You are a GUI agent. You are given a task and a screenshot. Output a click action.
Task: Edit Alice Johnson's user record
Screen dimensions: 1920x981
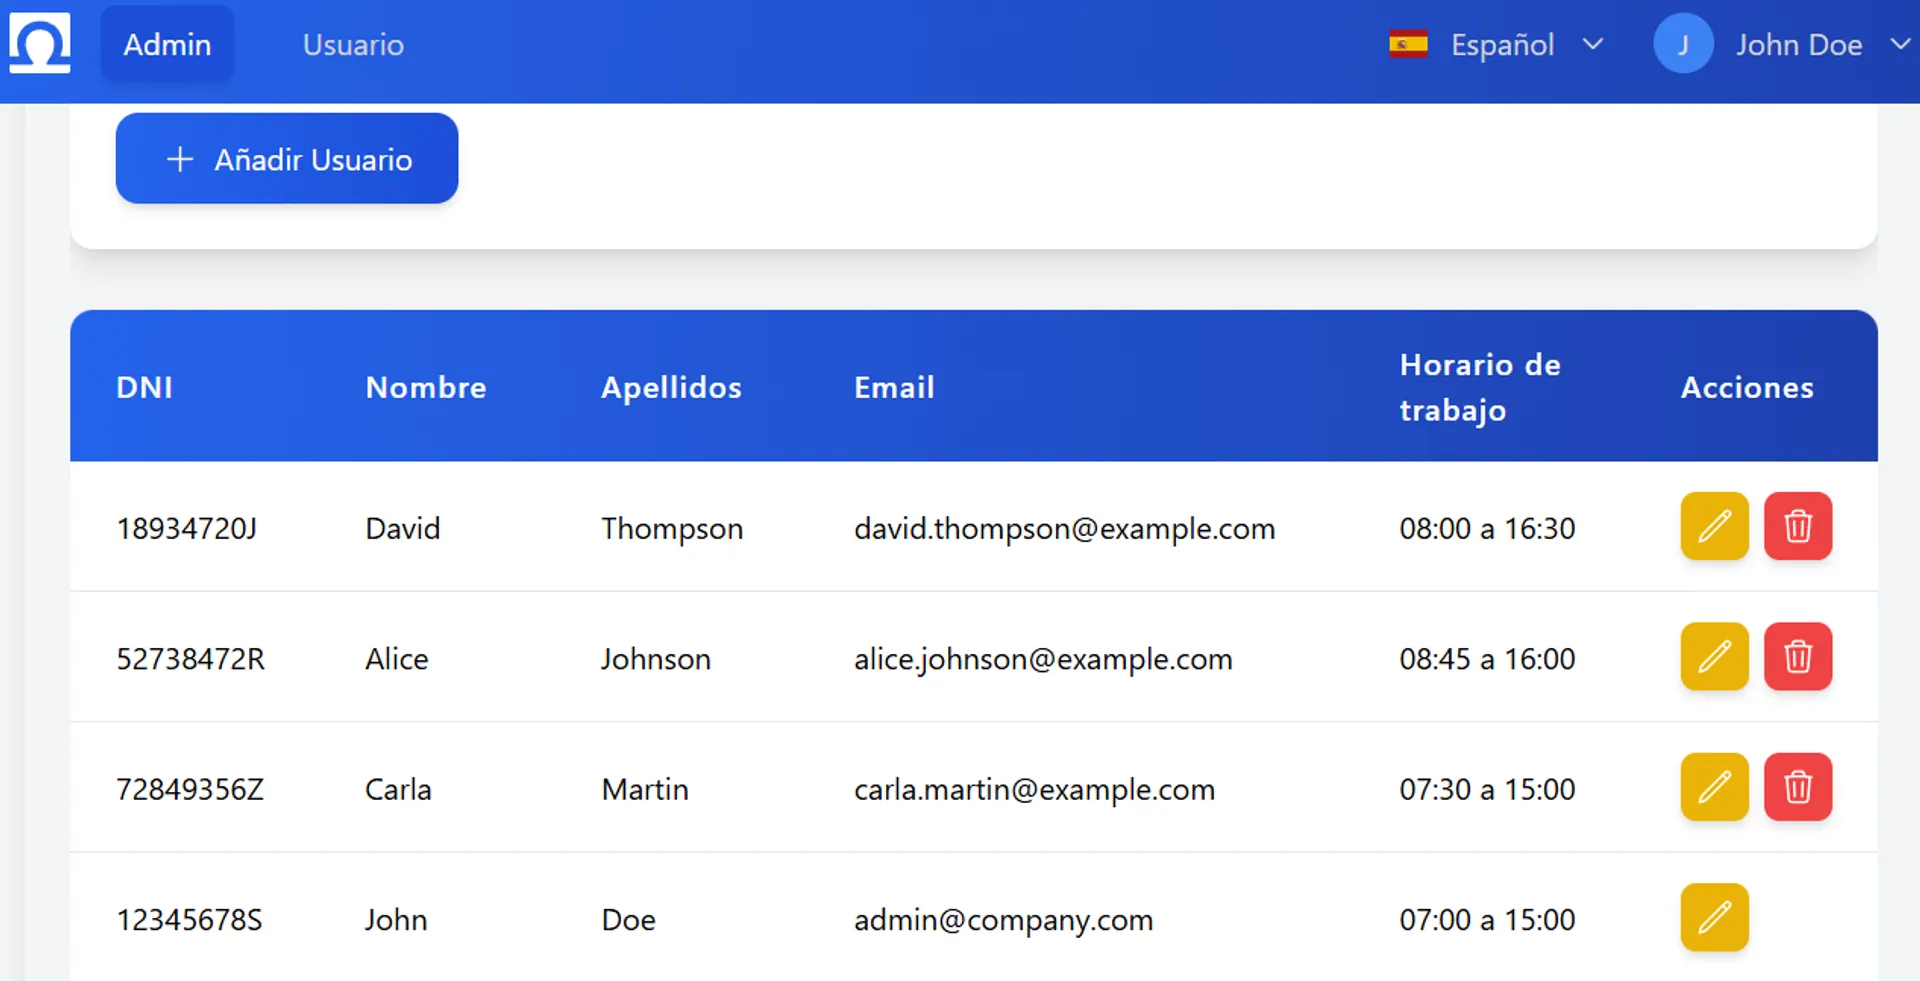1714,657
